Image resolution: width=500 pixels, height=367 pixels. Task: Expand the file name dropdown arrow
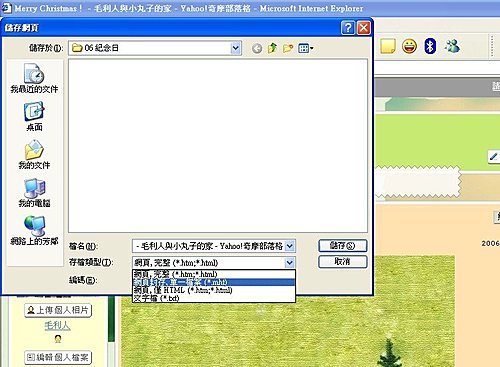tap(290, 246)
